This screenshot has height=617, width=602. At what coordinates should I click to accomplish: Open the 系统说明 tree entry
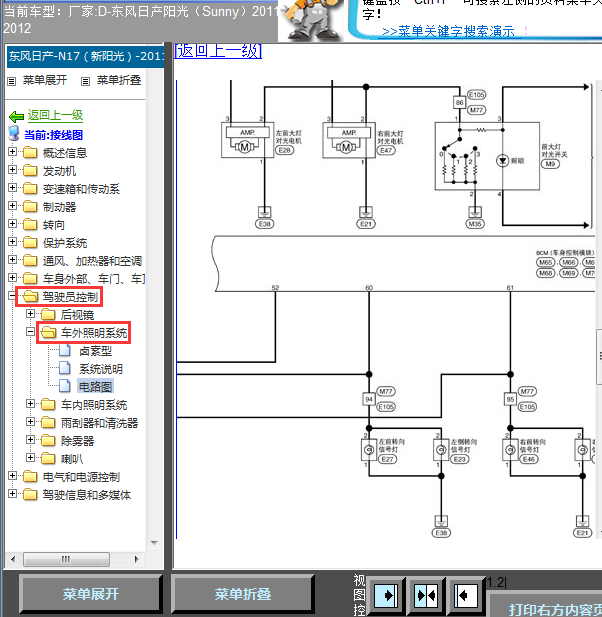(101, 369)
